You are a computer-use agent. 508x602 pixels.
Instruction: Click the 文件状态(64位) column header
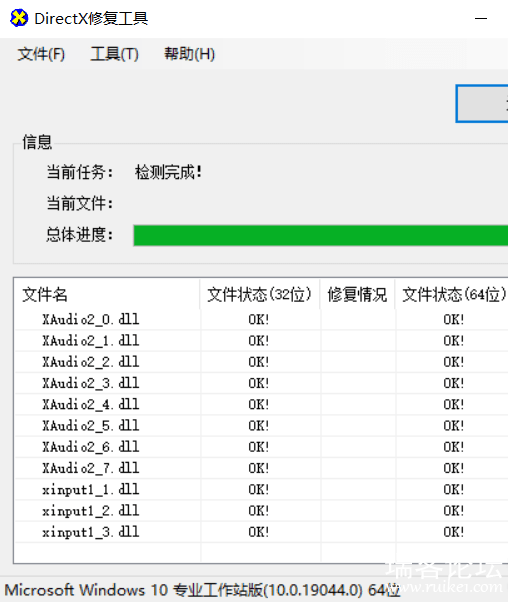(x=452, y=294)
